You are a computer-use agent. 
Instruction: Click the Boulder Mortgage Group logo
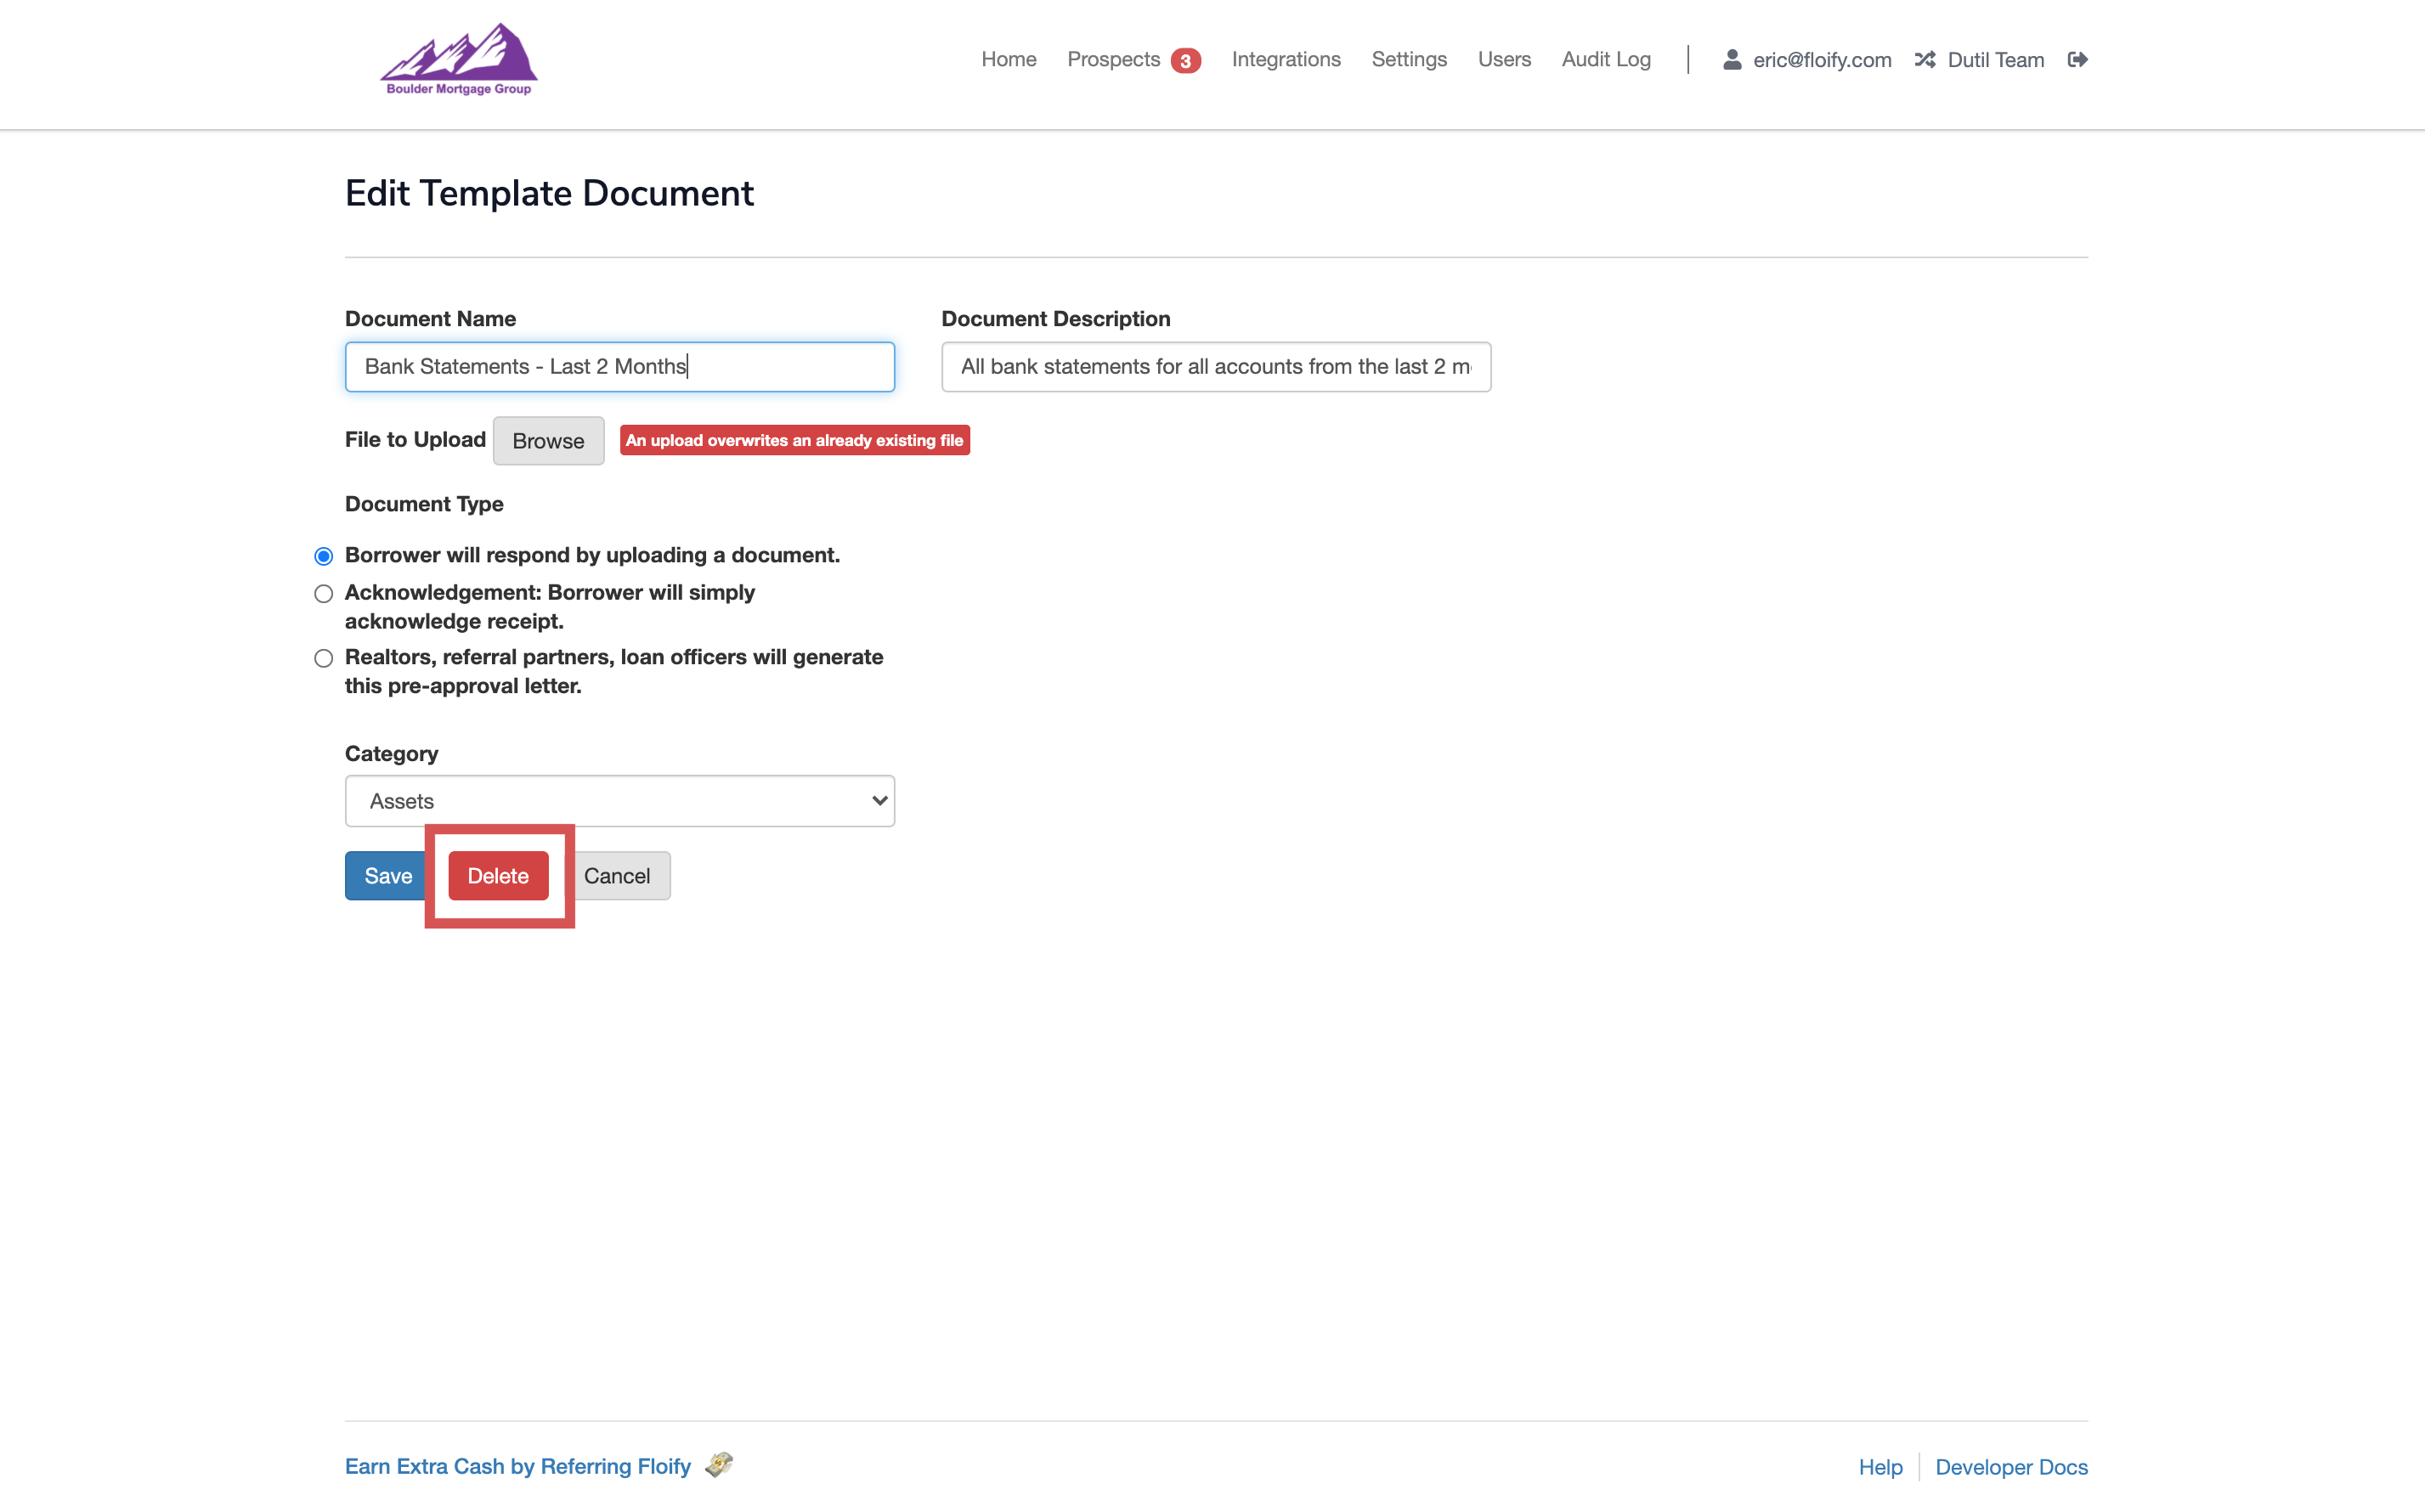point(459,60)
